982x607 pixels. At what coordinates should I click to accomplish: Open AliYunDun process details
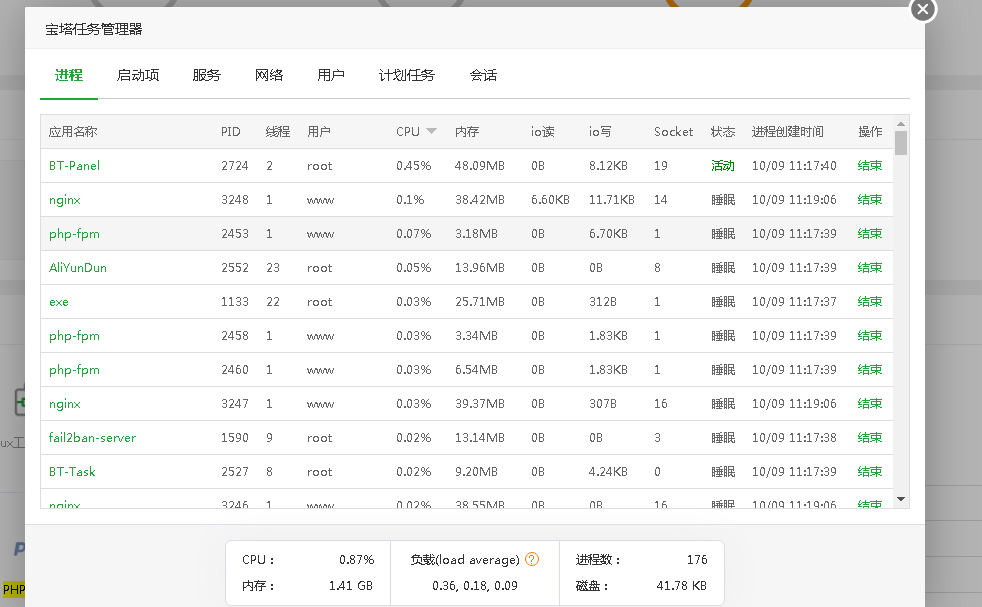78,268
